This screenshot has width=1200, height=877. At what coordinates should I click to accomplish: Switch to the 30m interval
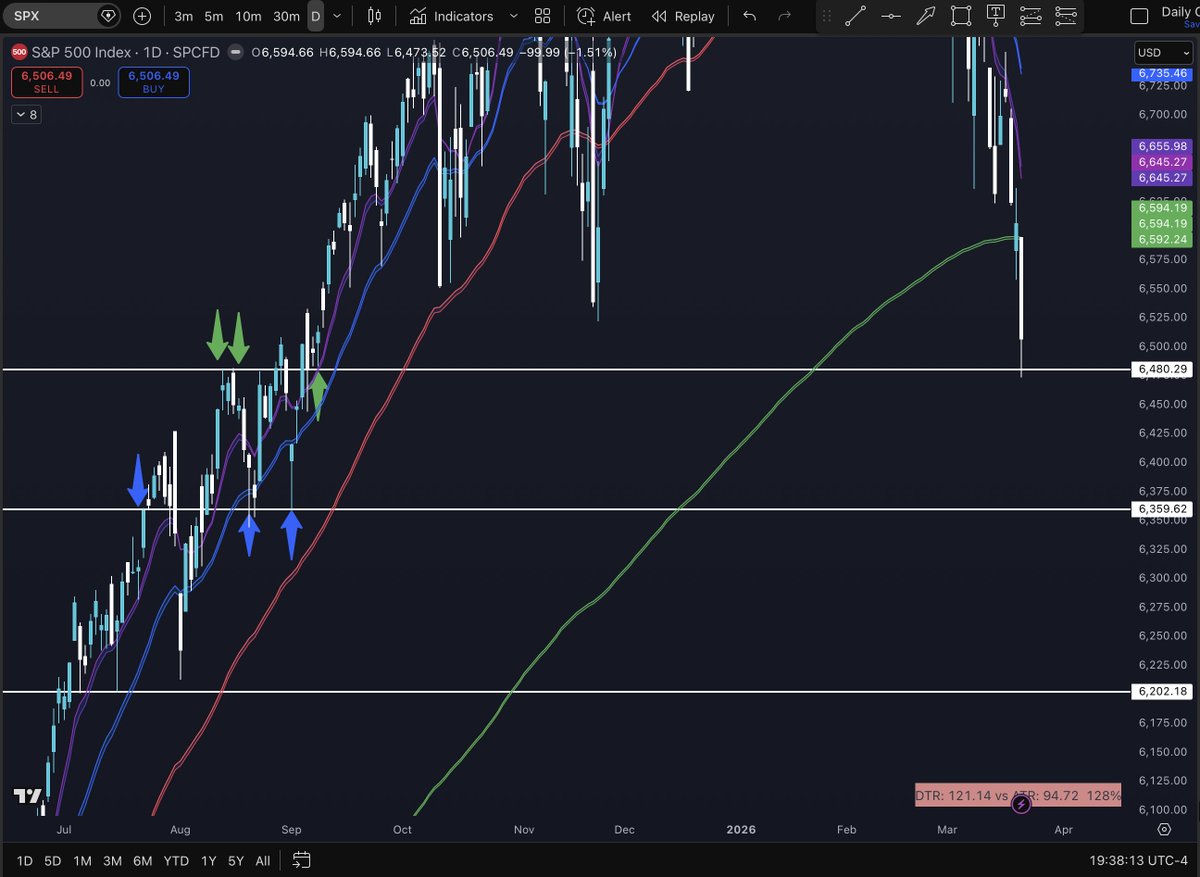click(x=287, y=16)
